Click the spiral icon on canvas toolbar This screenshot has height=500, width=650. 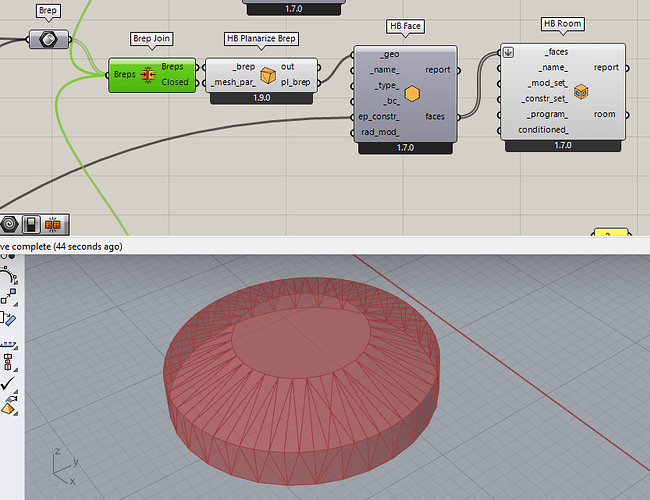pos(10,224)
